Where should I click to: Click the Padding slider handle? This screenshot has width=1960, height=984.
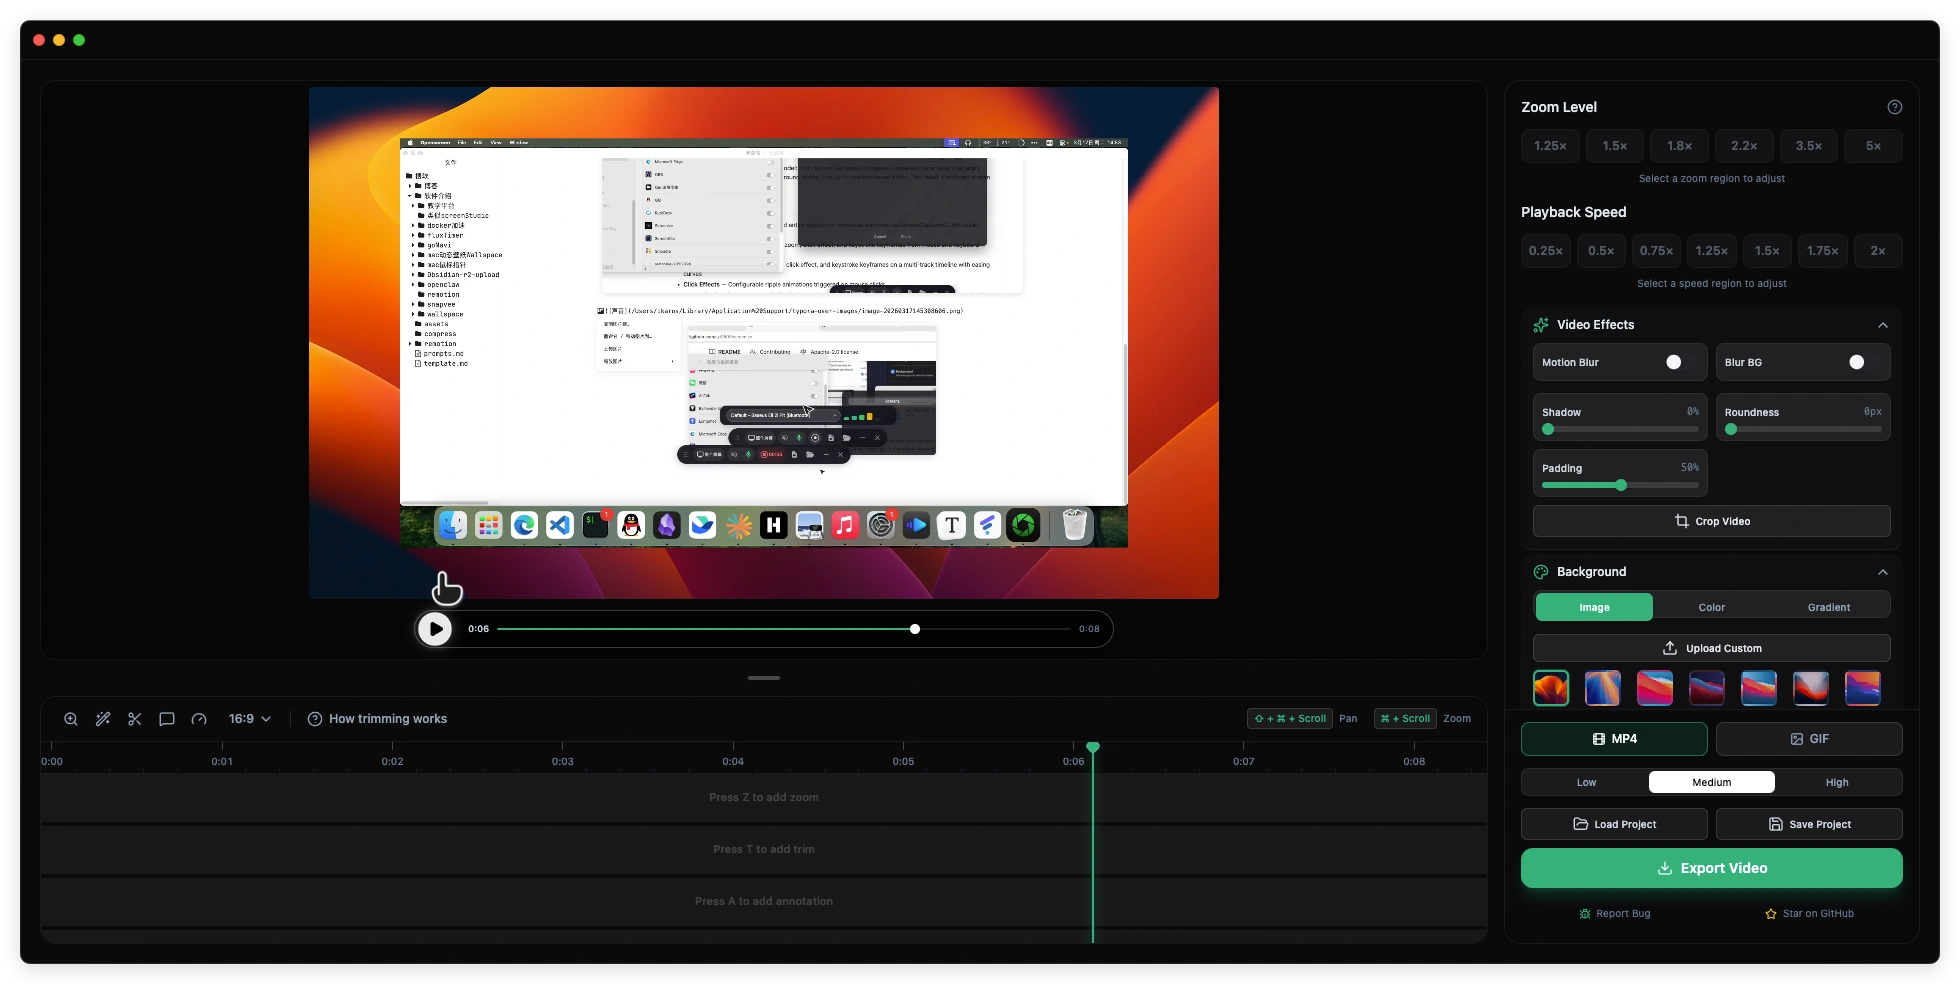coord(1620,485)
